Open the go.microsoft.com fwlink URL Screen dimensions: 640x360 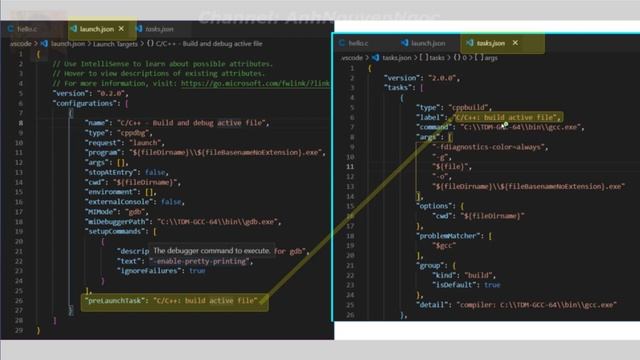[255, 83]
